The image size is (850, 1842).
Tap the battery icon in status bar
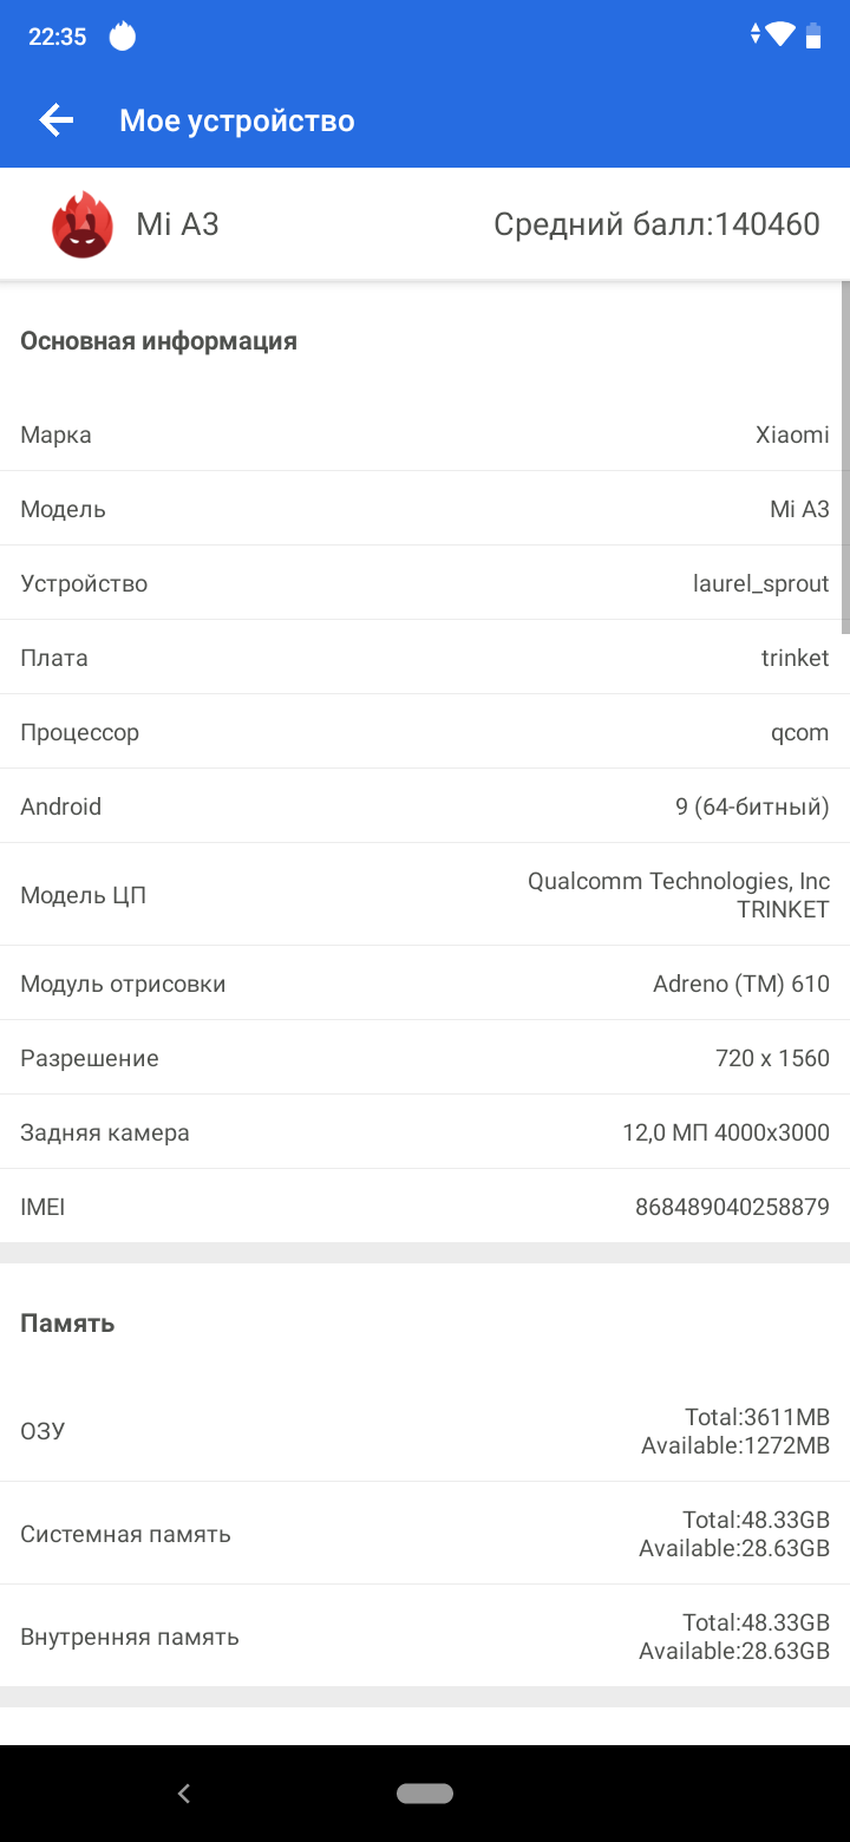pyautogui.click(x=813, y=36)
